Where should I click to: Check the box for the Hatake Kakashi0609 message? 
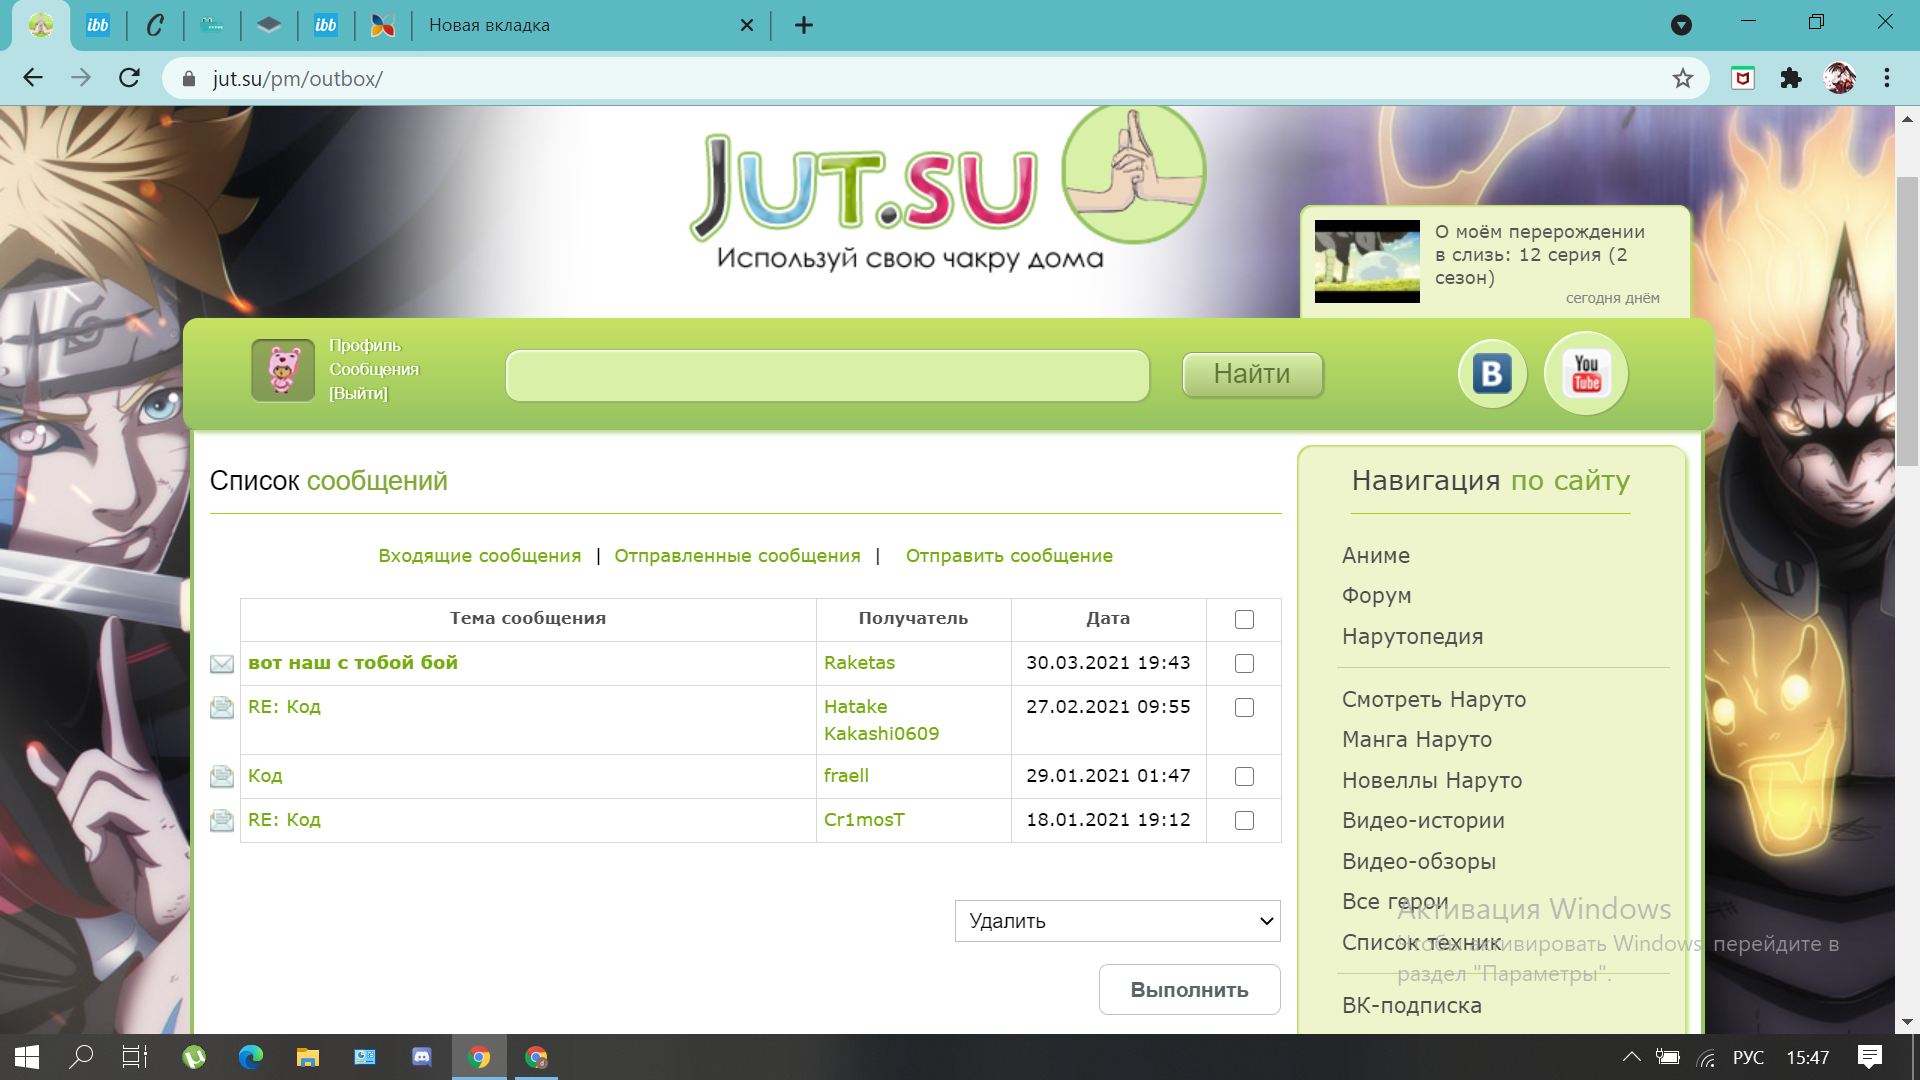pos(1244,708)
